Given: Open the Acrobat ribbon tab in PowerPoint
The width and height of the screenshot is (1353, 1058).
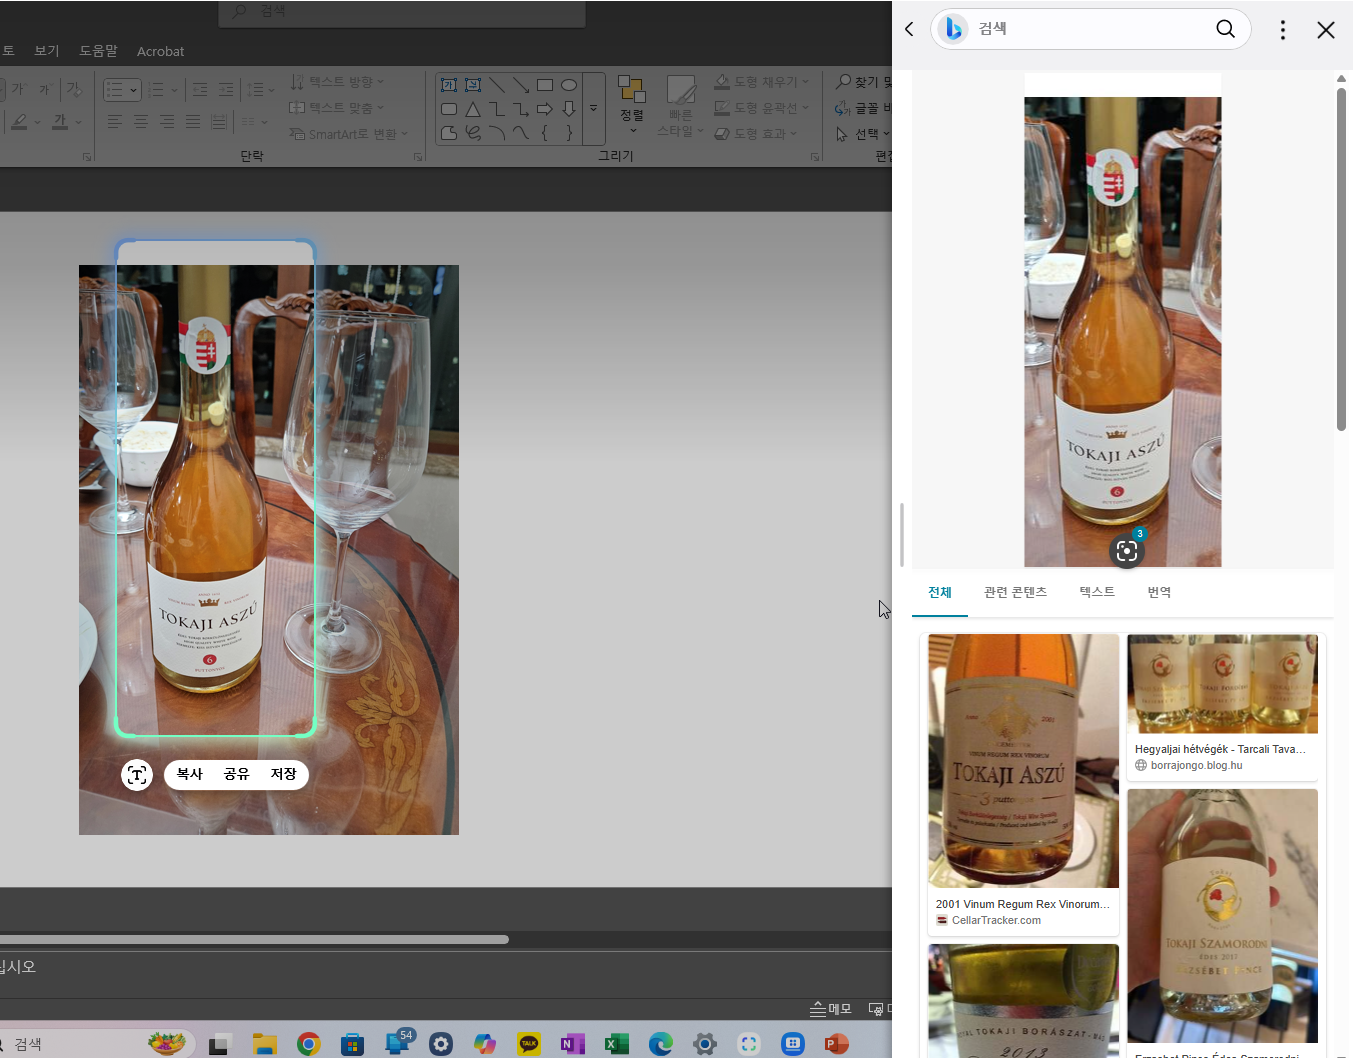Looking at the screenshot, I should (160, 51).
